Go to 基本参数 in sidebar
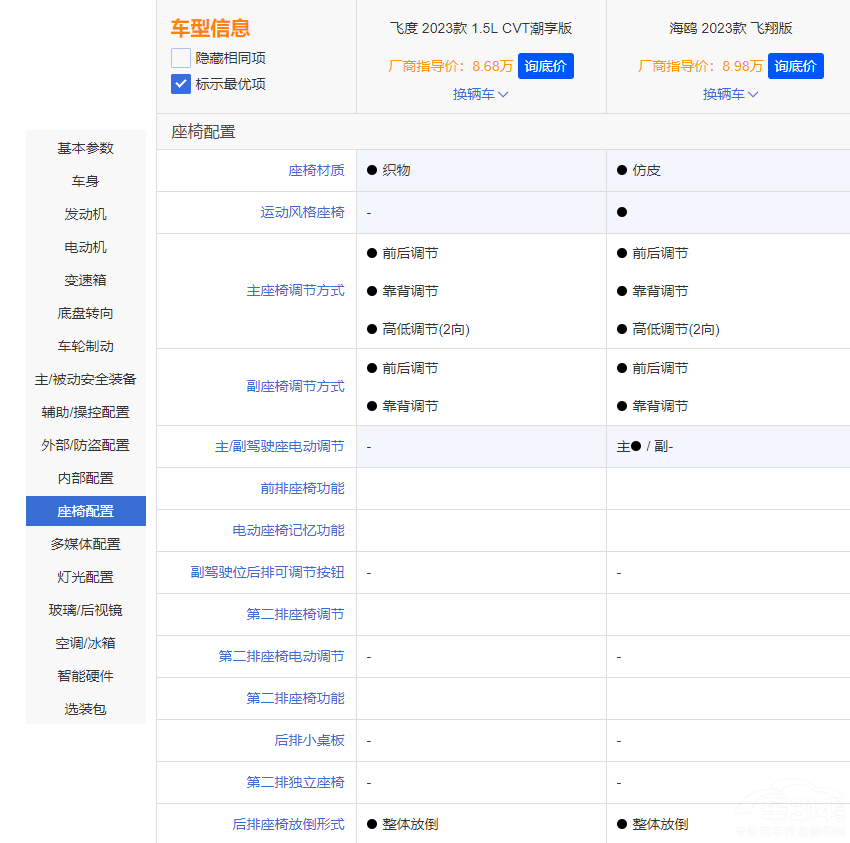 click(x=86, y=148)
